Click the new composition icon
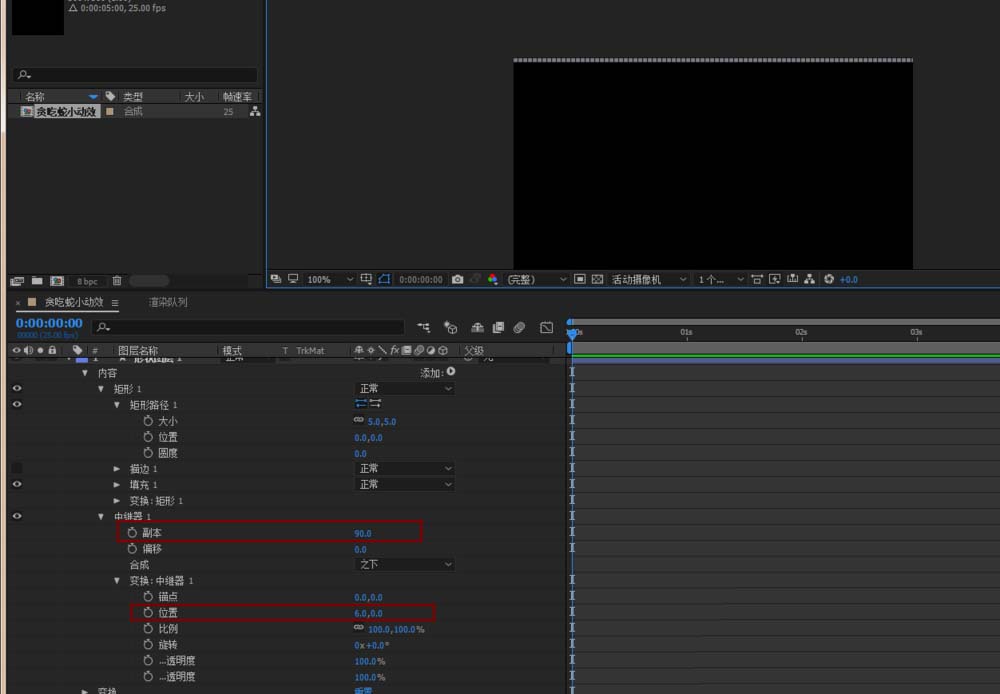Screen dimensions: 1000x694 (57, 281)
